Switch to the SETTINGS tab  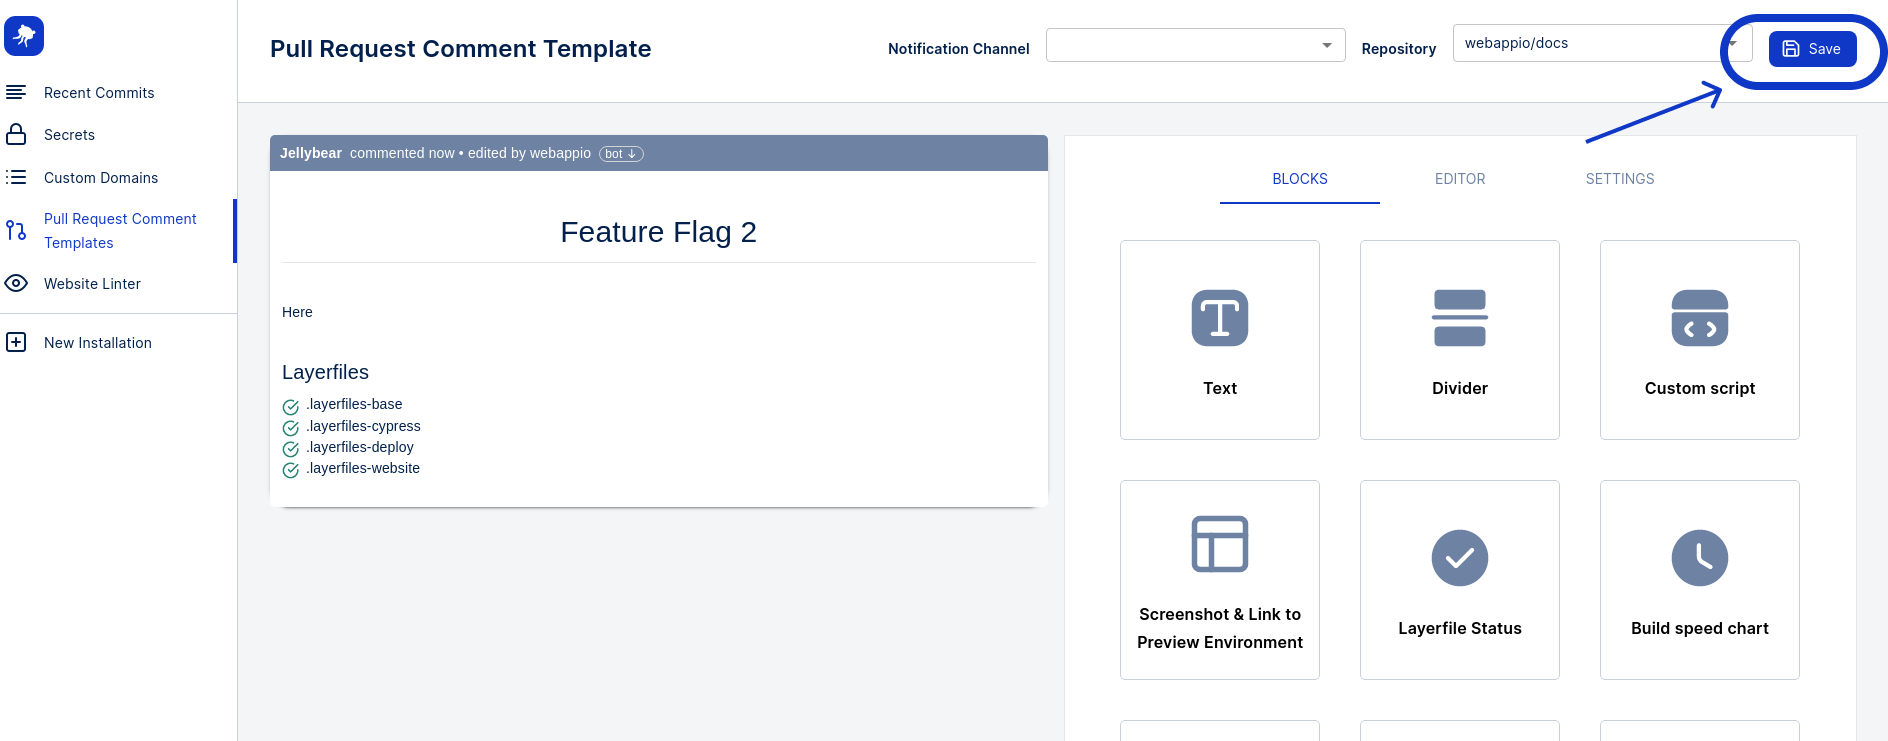(1620, 179)
